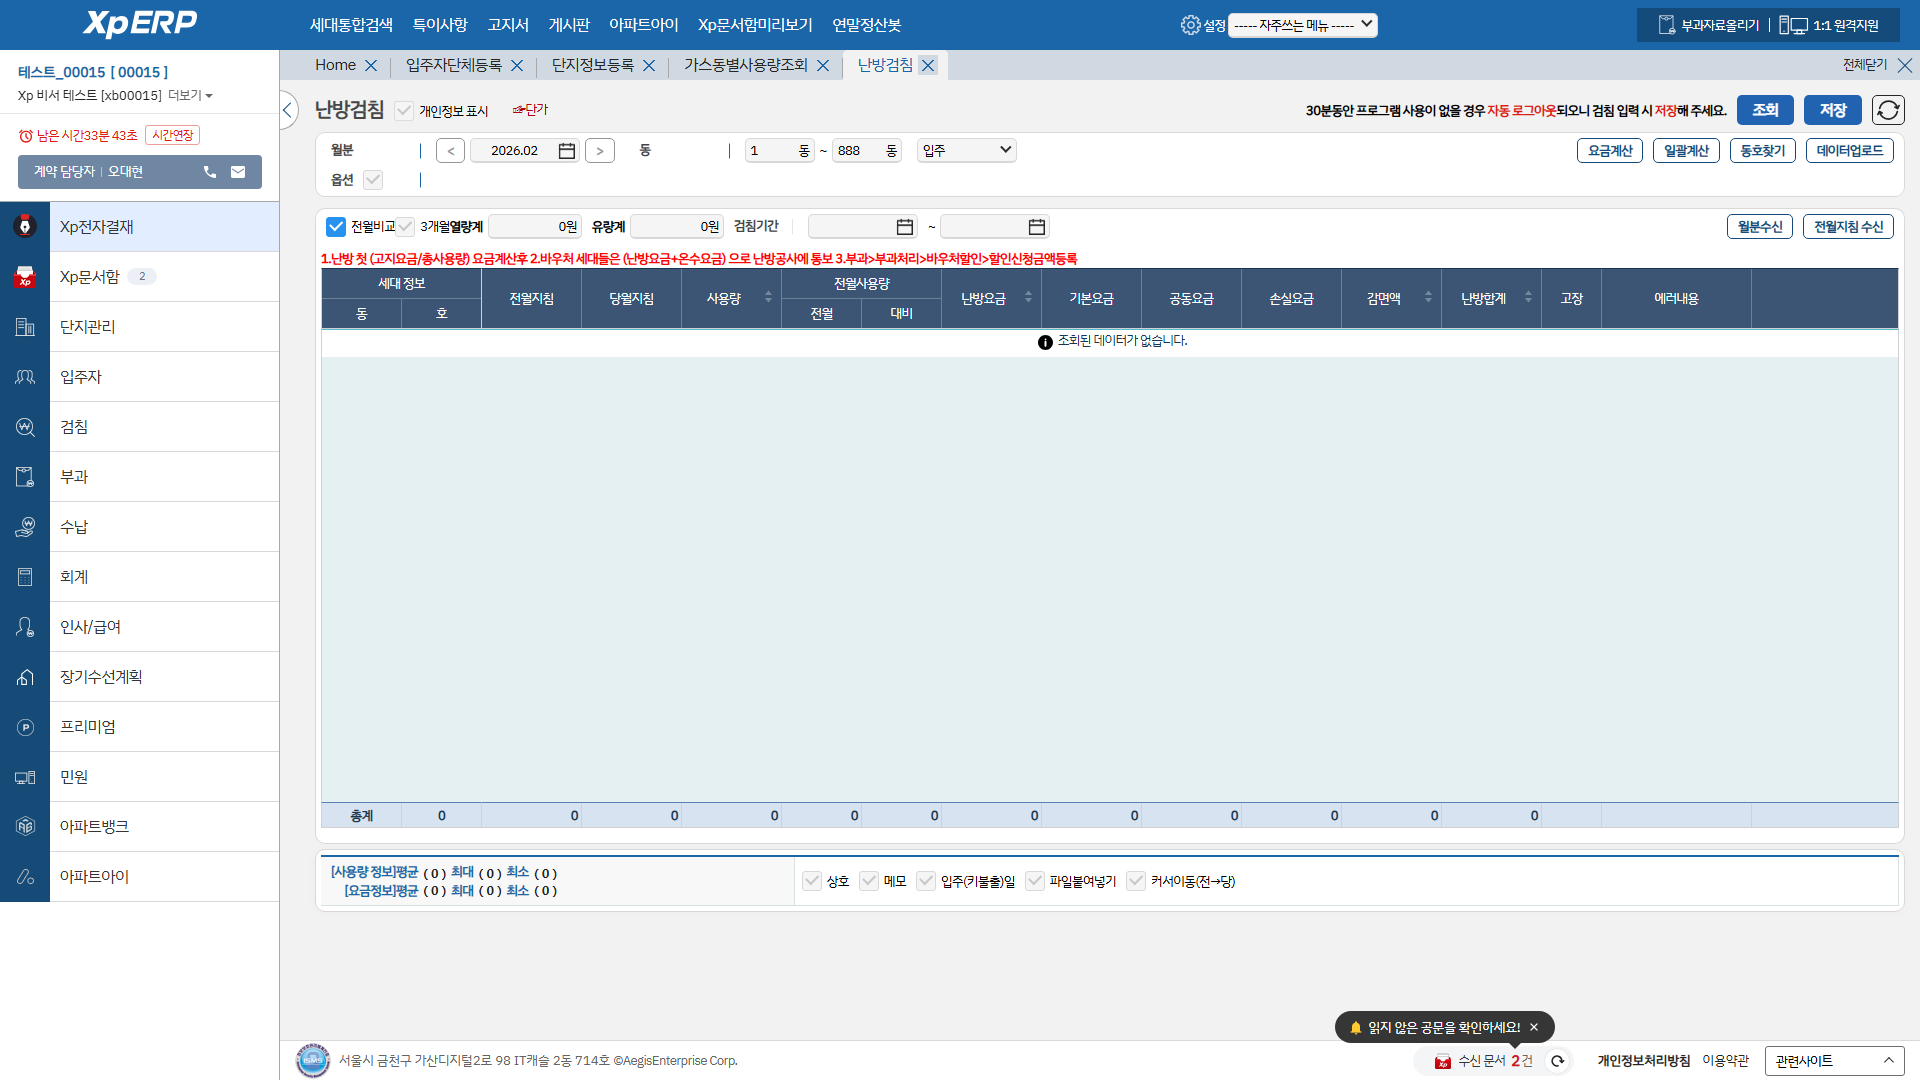Refresh received documents count icon
The width and height of the screenshot is (1920, 1080).
pos(1557,1061)
